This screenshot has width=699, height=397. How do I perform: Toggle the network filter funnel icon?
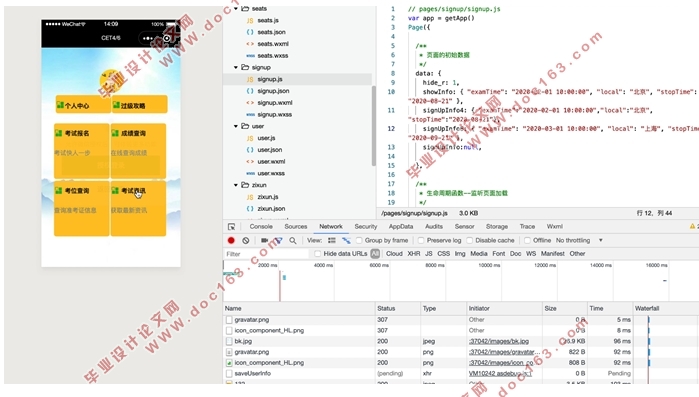click(x=279, y=241)
